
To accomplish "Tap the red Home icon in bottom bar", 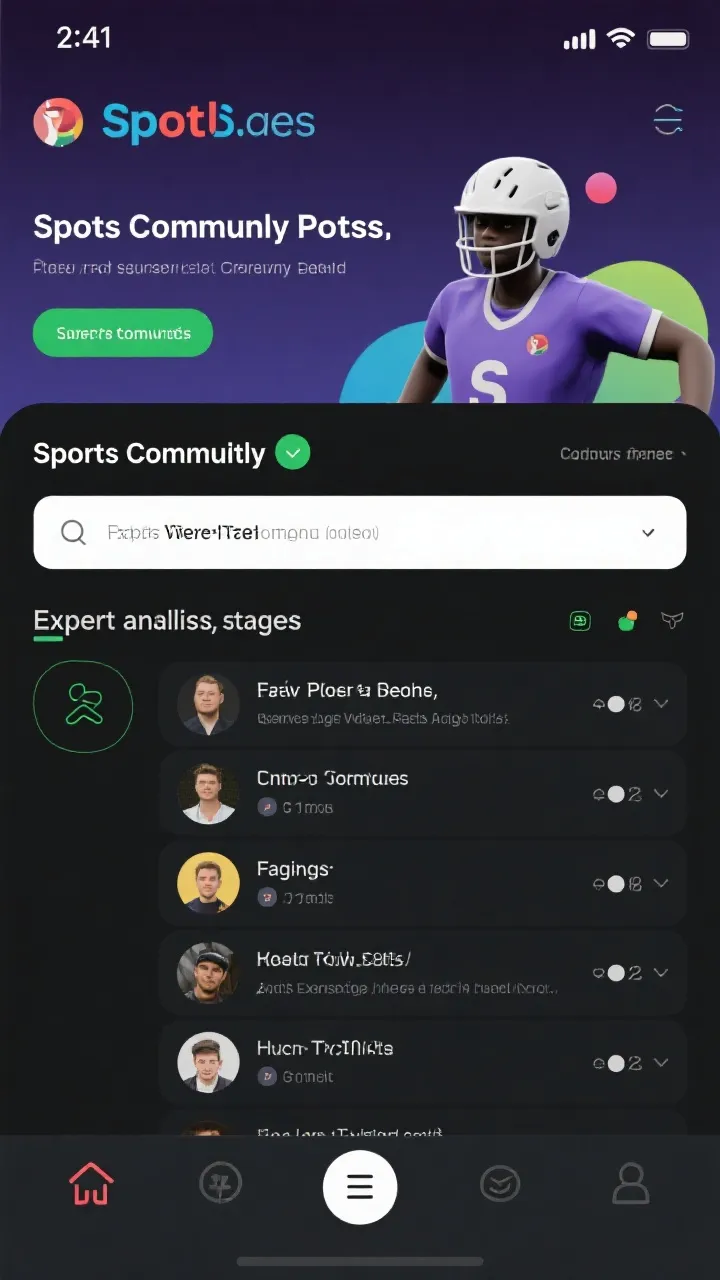I will coord(91,1185).
